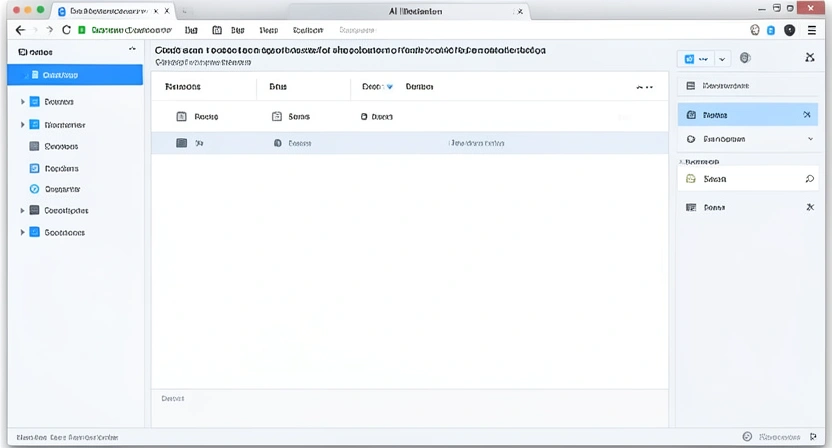
Task: Click the gray label in bottom-right status bar
Action: [x=779, y=437]
